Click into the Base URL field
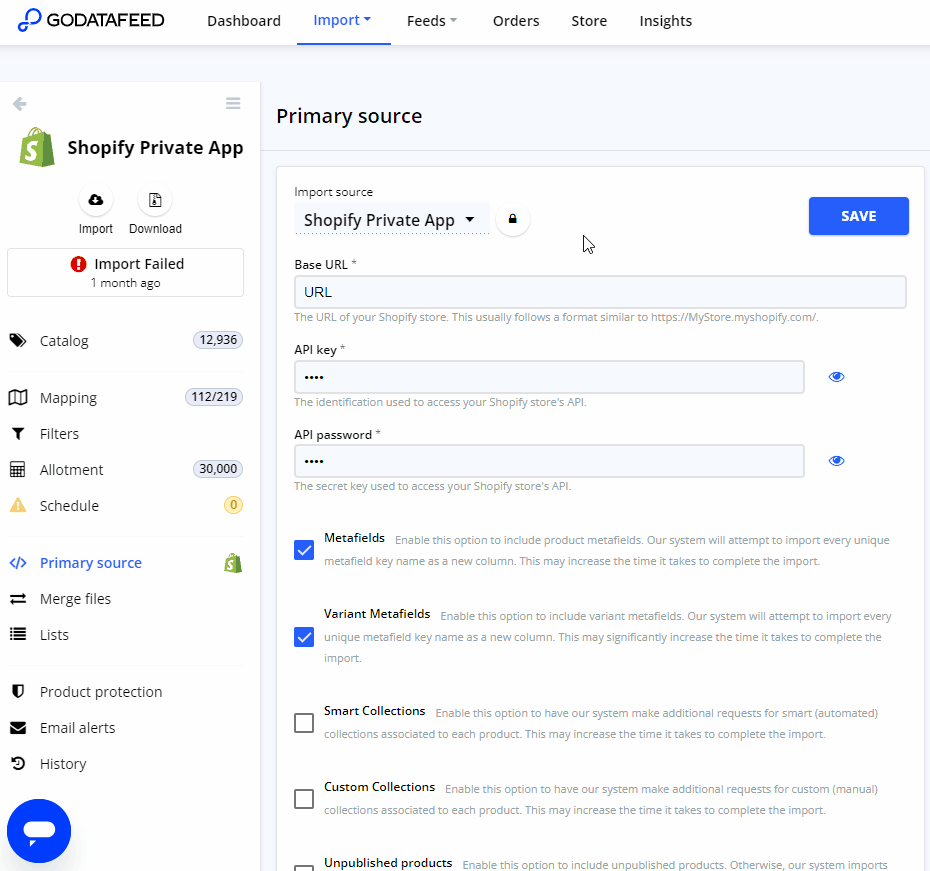 coord(600,292)
